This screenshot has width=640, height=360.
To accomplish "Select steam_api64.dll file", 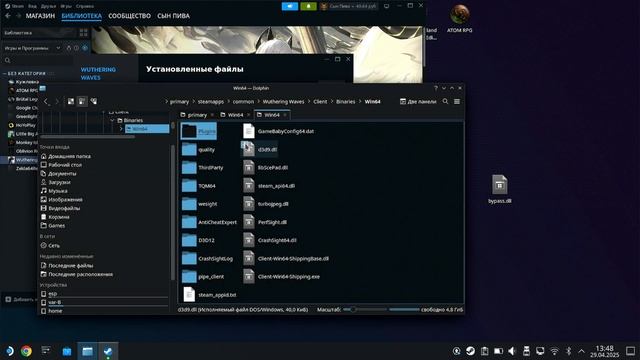I will pos(269,186).
